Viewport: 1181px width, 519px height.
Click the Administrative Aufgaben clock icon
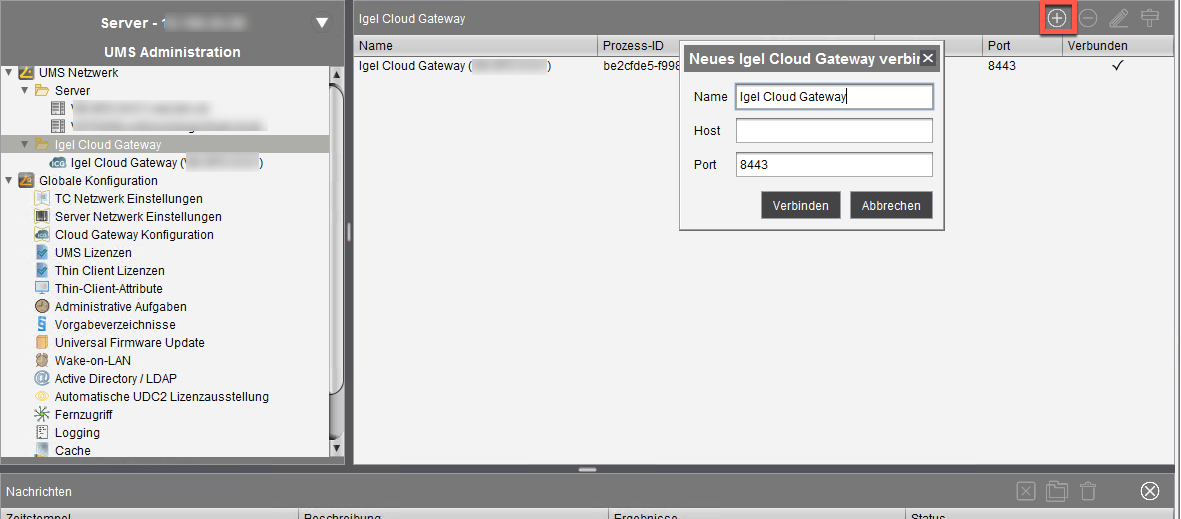pos(42,307)
